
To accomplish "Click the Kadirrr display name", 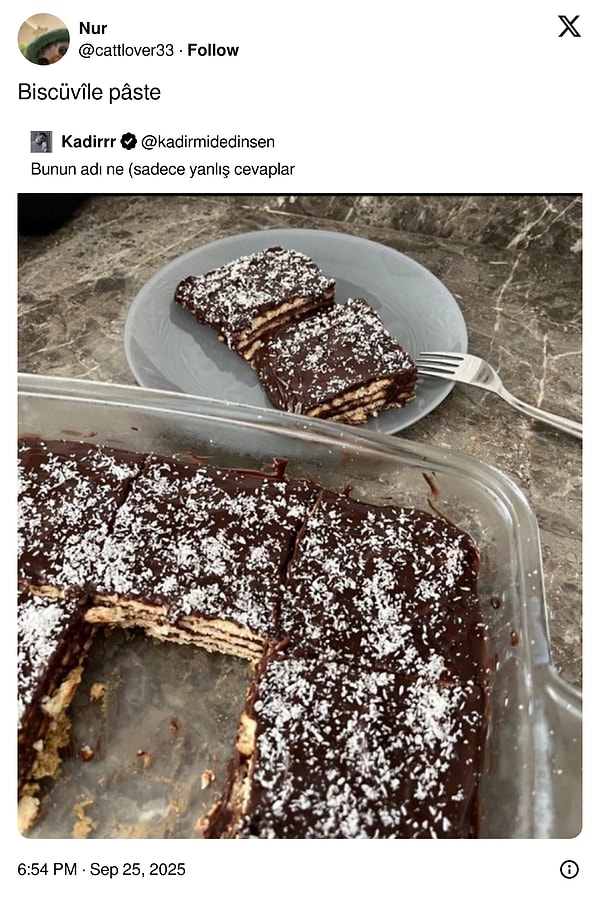I will [x=88, y=141].
